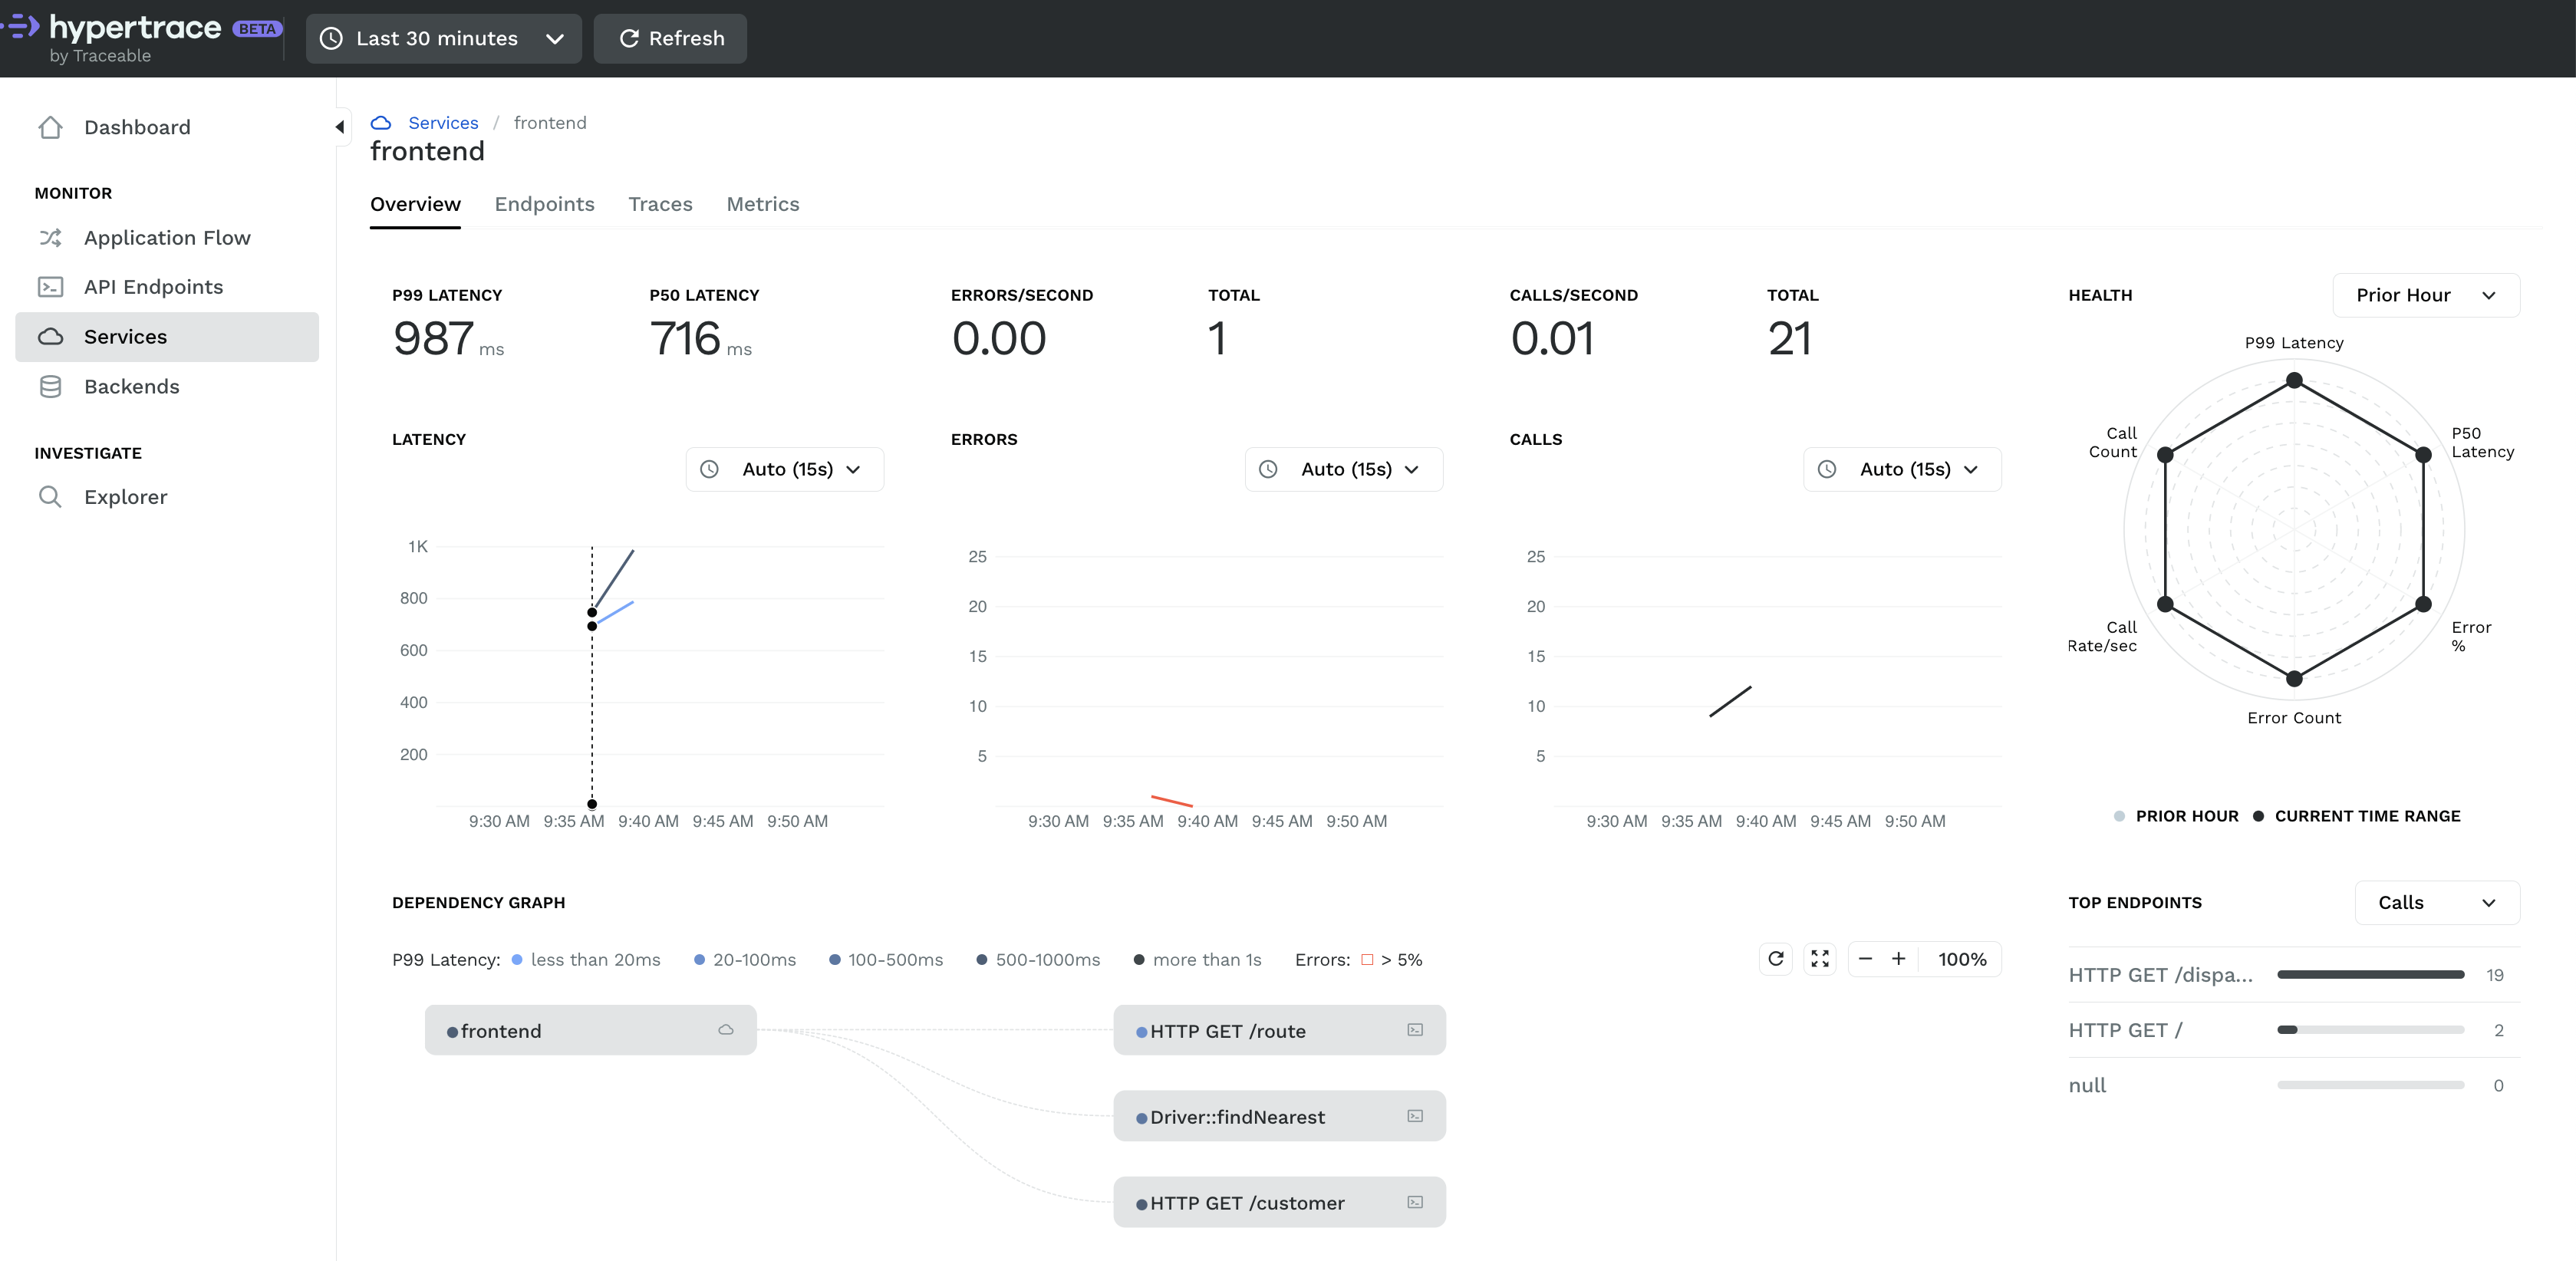
Task: Switch to the Traces tab
Action: pos(660,204)
